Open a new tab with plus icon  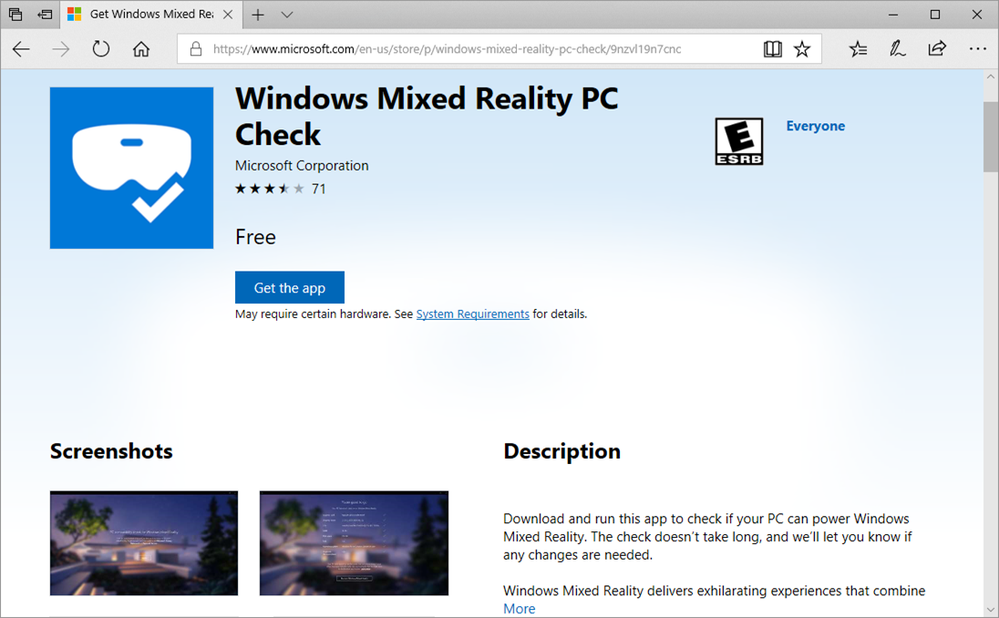click(x=257, y=15)
